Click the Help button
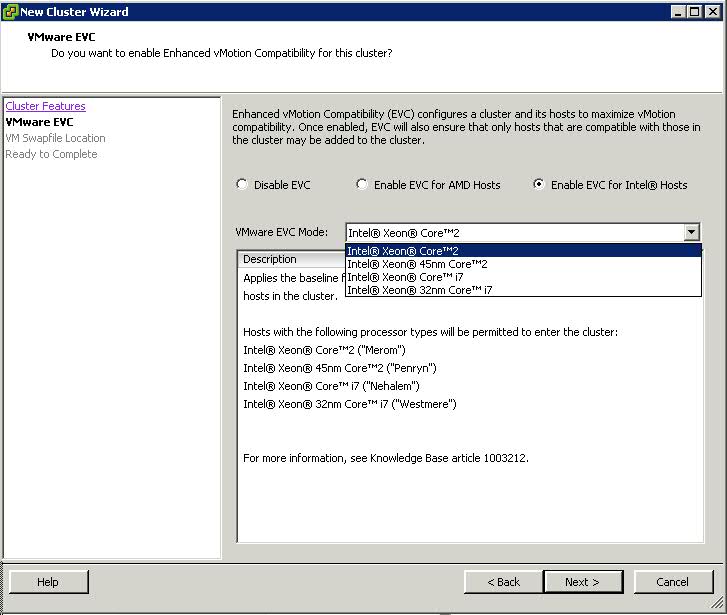The image size is (727, 615). click(48, 582)
